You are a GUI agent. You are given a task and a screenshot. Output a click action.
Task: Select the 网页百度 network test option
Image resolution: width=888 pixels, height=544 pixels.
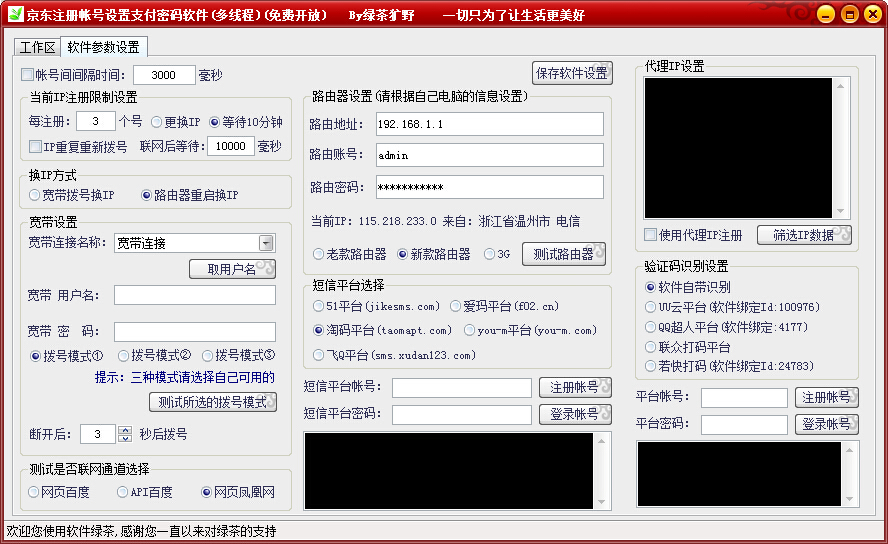tap(35, 492)
